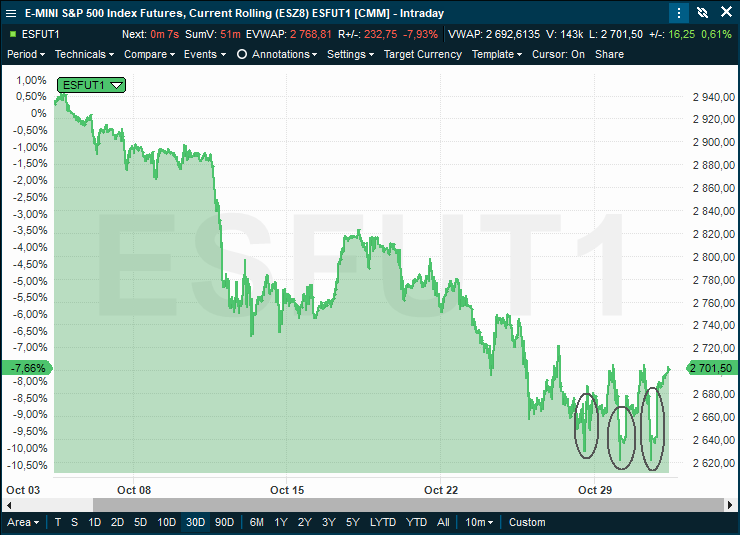Select the LYTD time range

(x=382, y=522)
